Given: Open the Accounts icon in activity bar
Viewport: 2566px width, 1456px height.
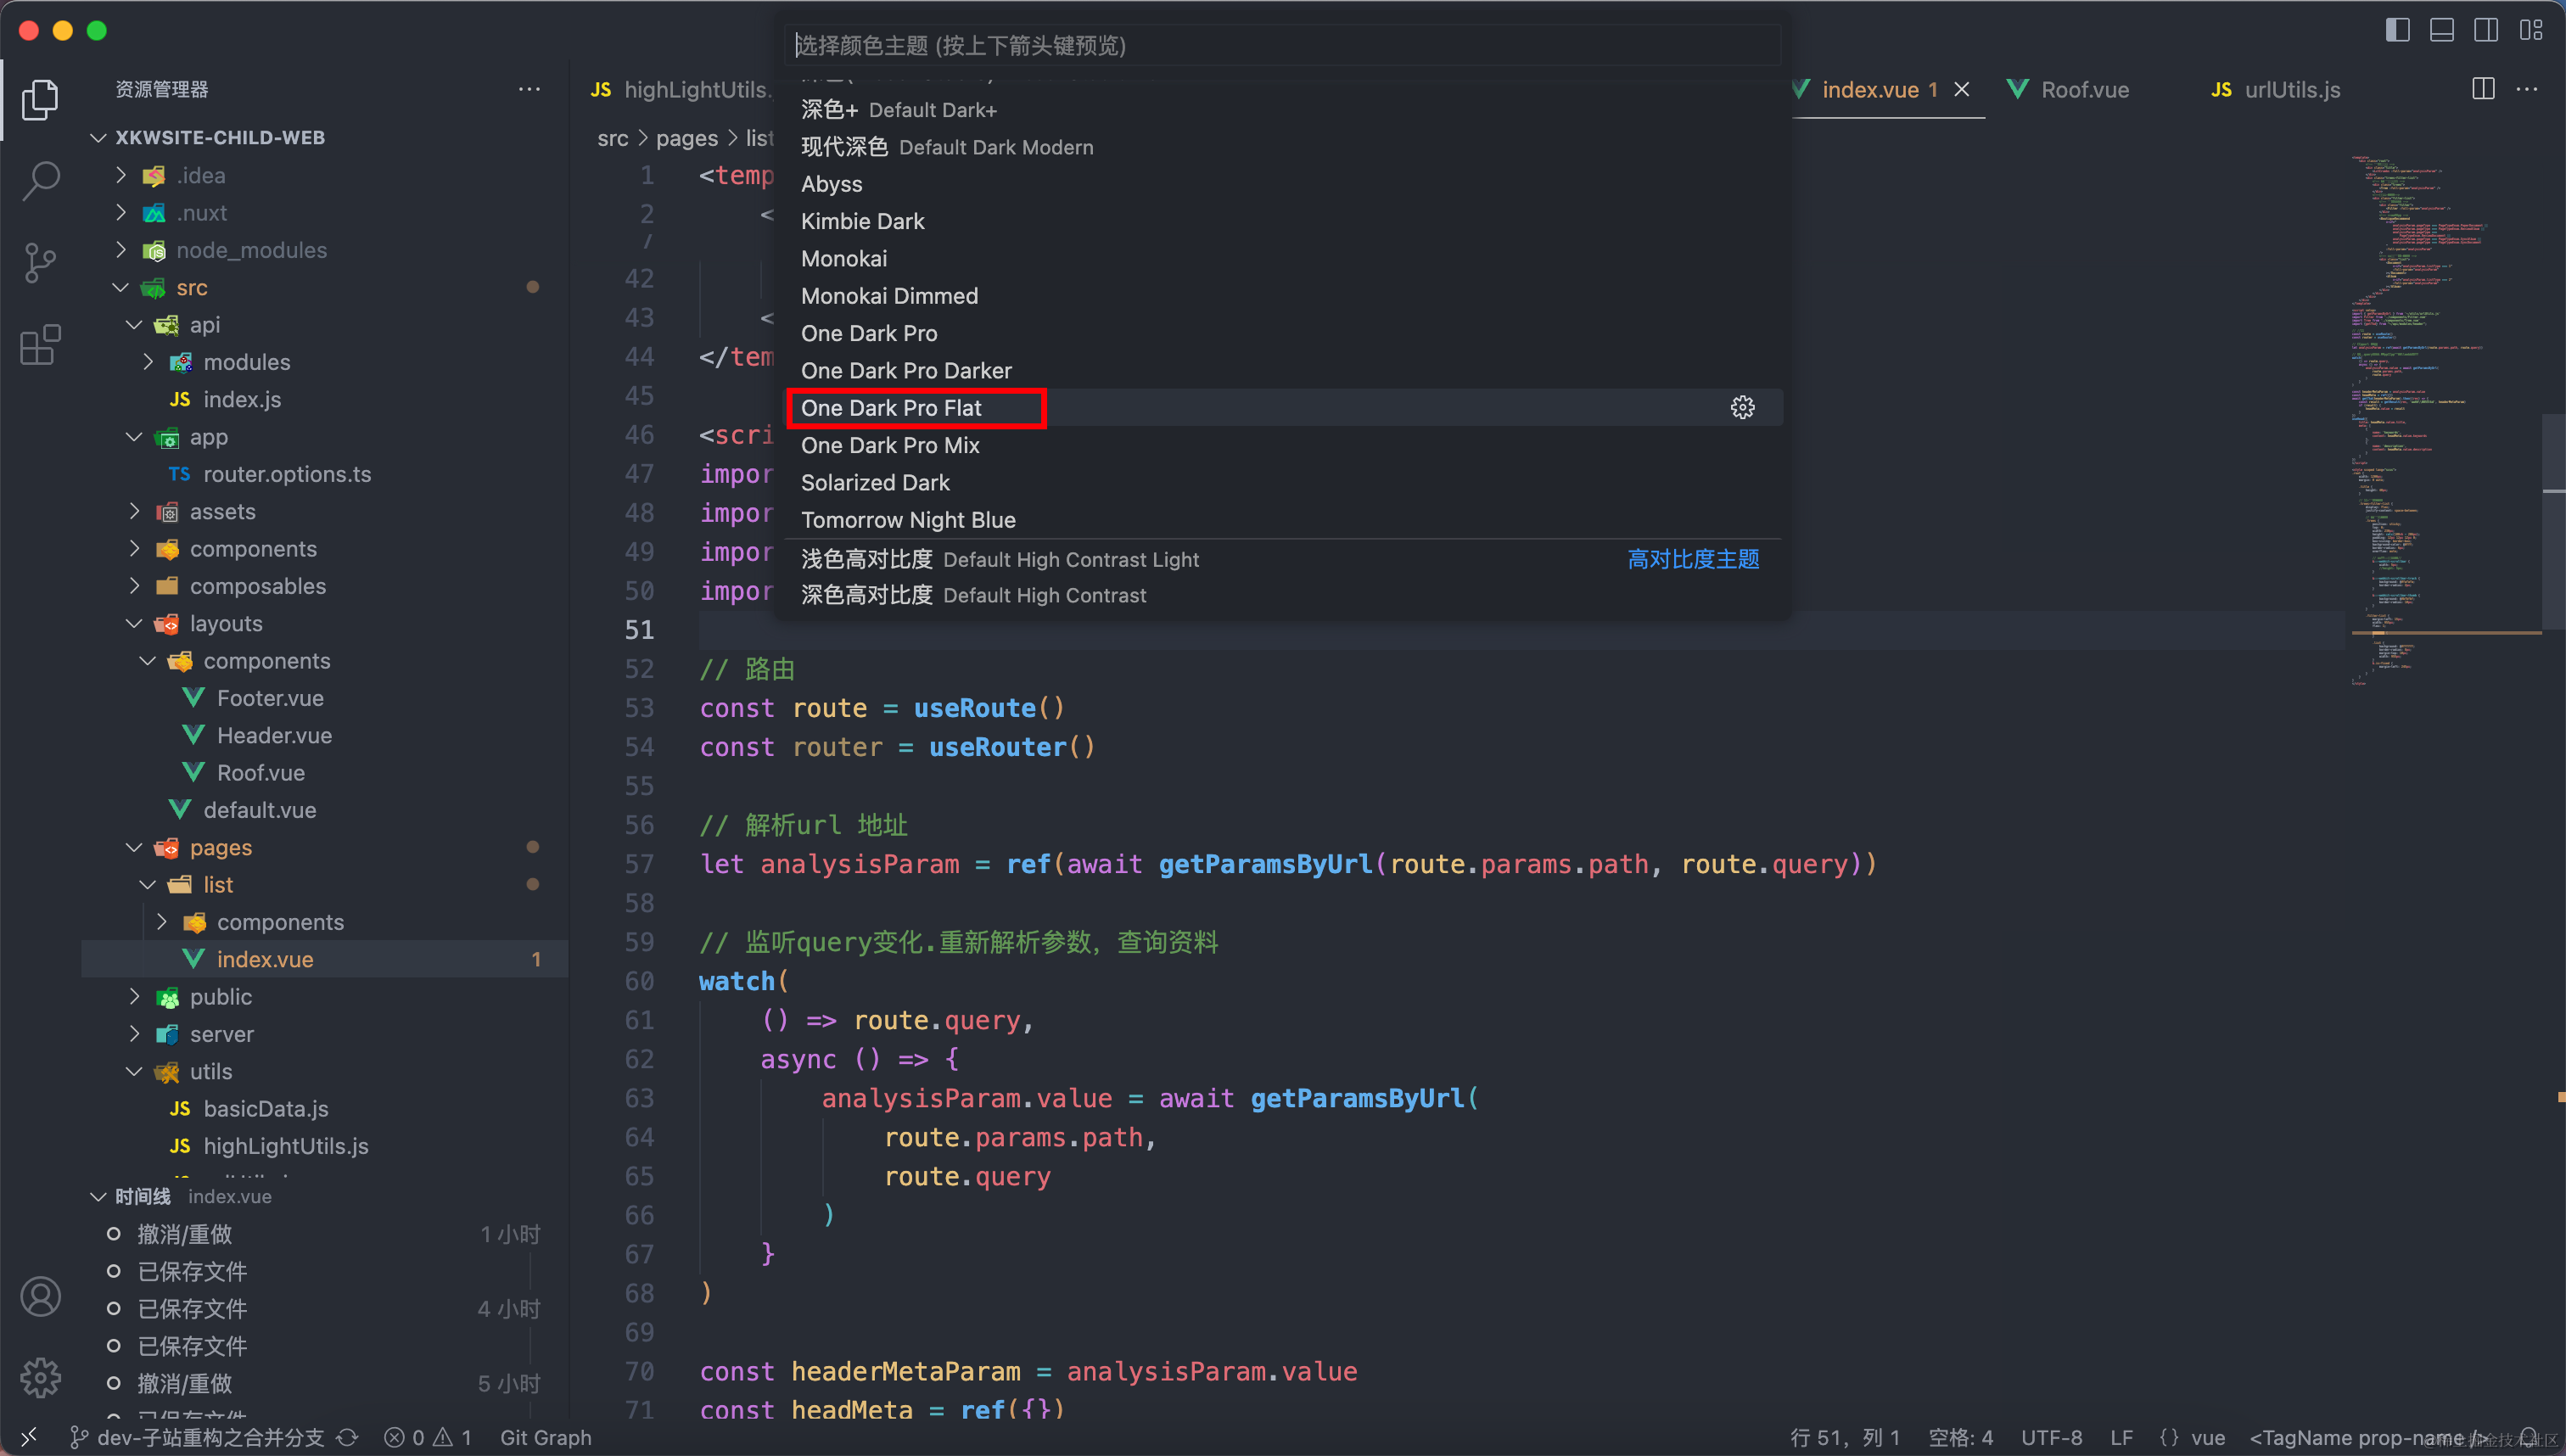Looking at the screenshot, I should pos(40,1296).
